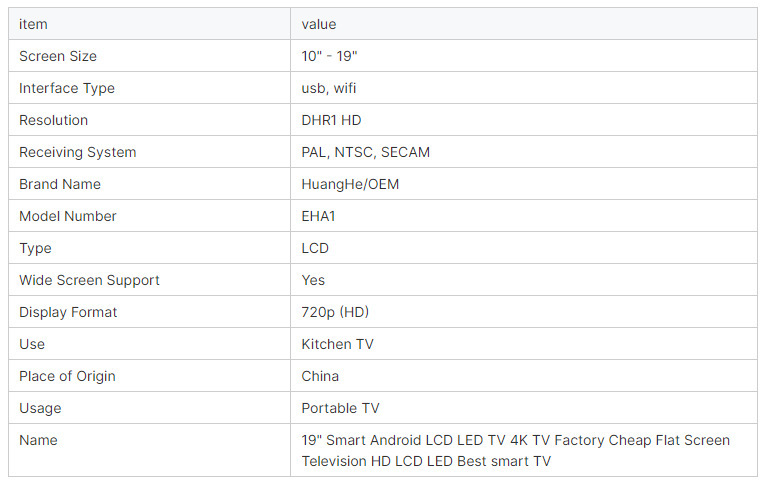Select the Place of Origin label
The width and height of the screenshot is (766, 485).
coord(67,376)
